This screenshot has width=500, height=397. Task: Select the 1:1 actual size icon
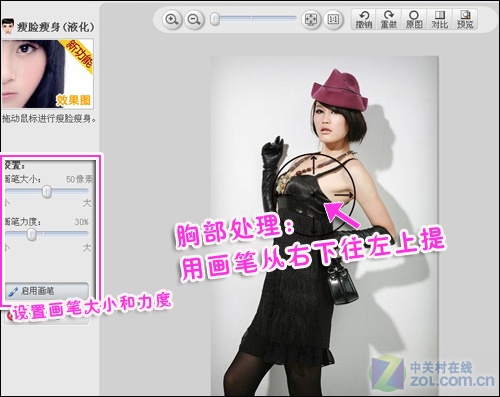coord(333,19)
